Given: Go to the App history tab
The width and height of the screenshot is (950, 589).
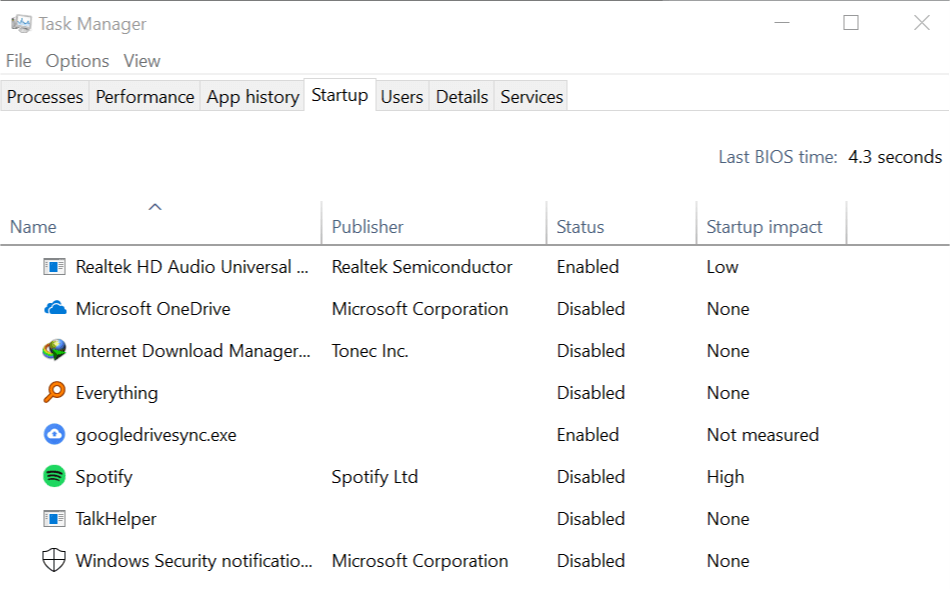Looking at the screenshot, I should [x=253, y=96].
